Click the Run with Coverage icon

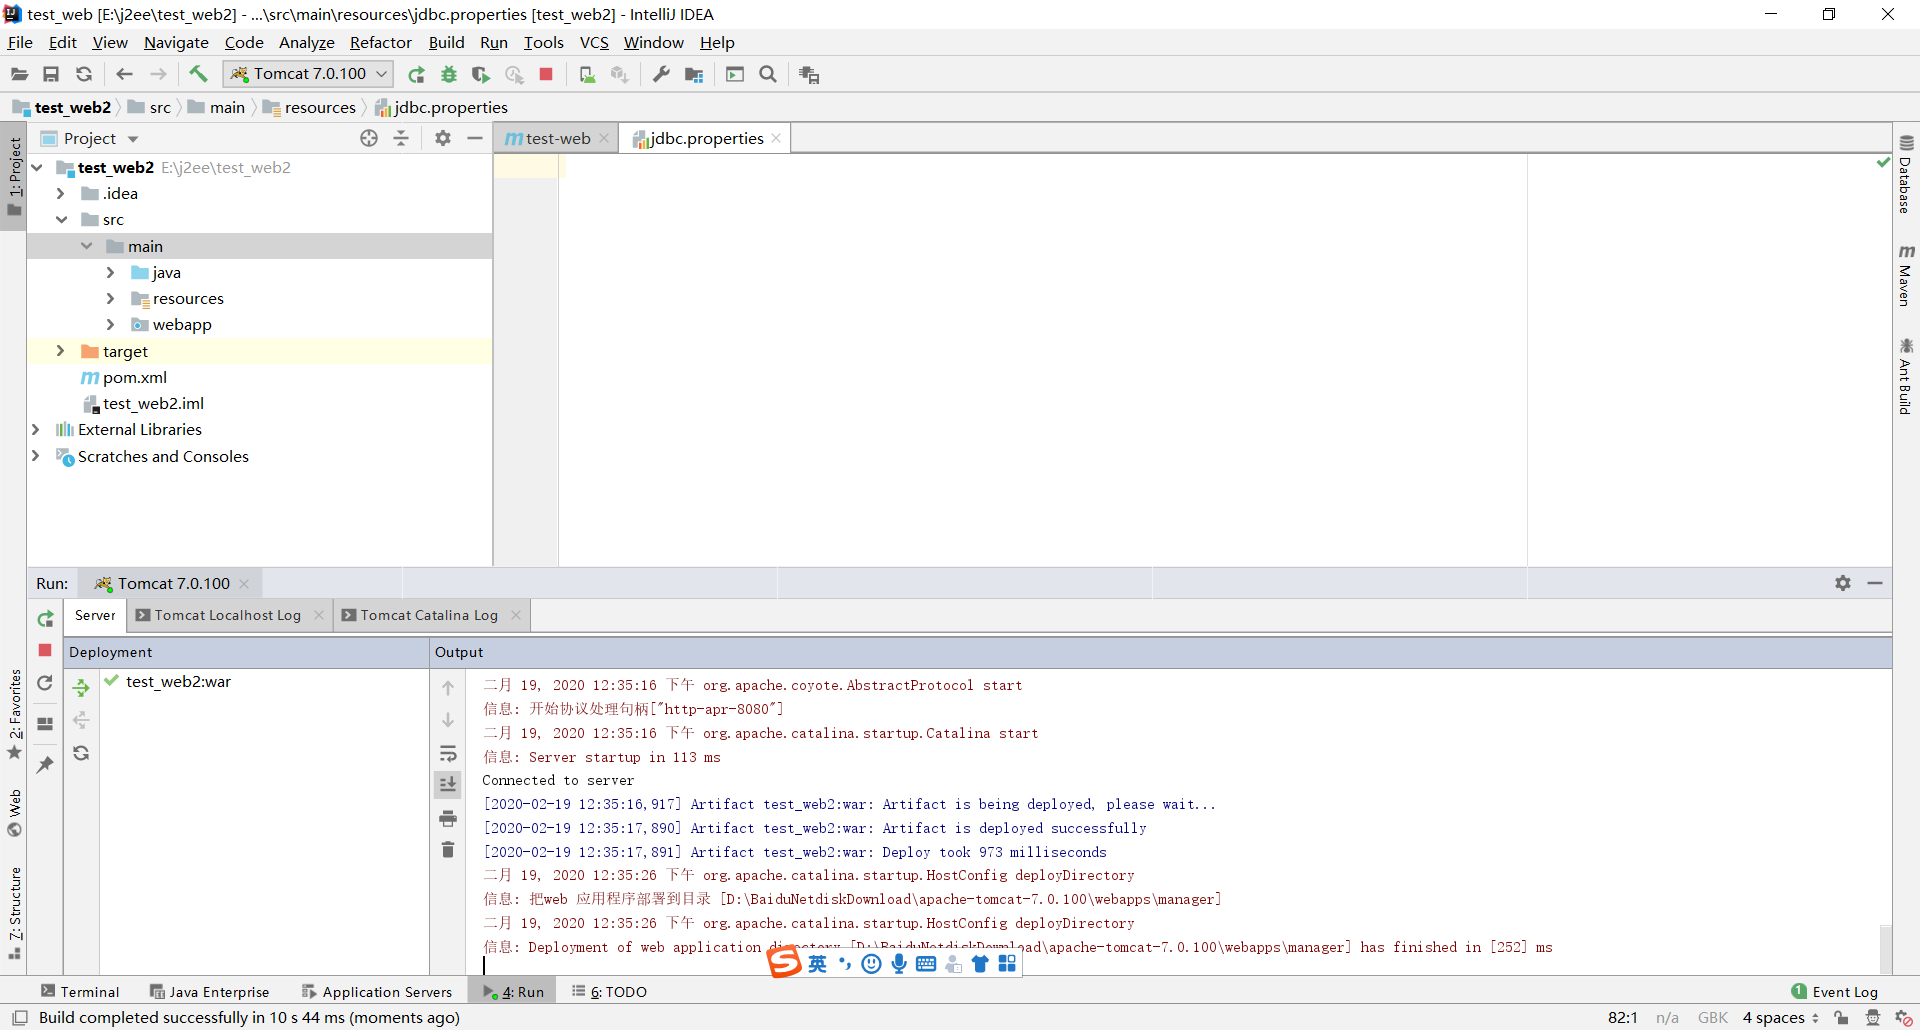tap(481, 74)
